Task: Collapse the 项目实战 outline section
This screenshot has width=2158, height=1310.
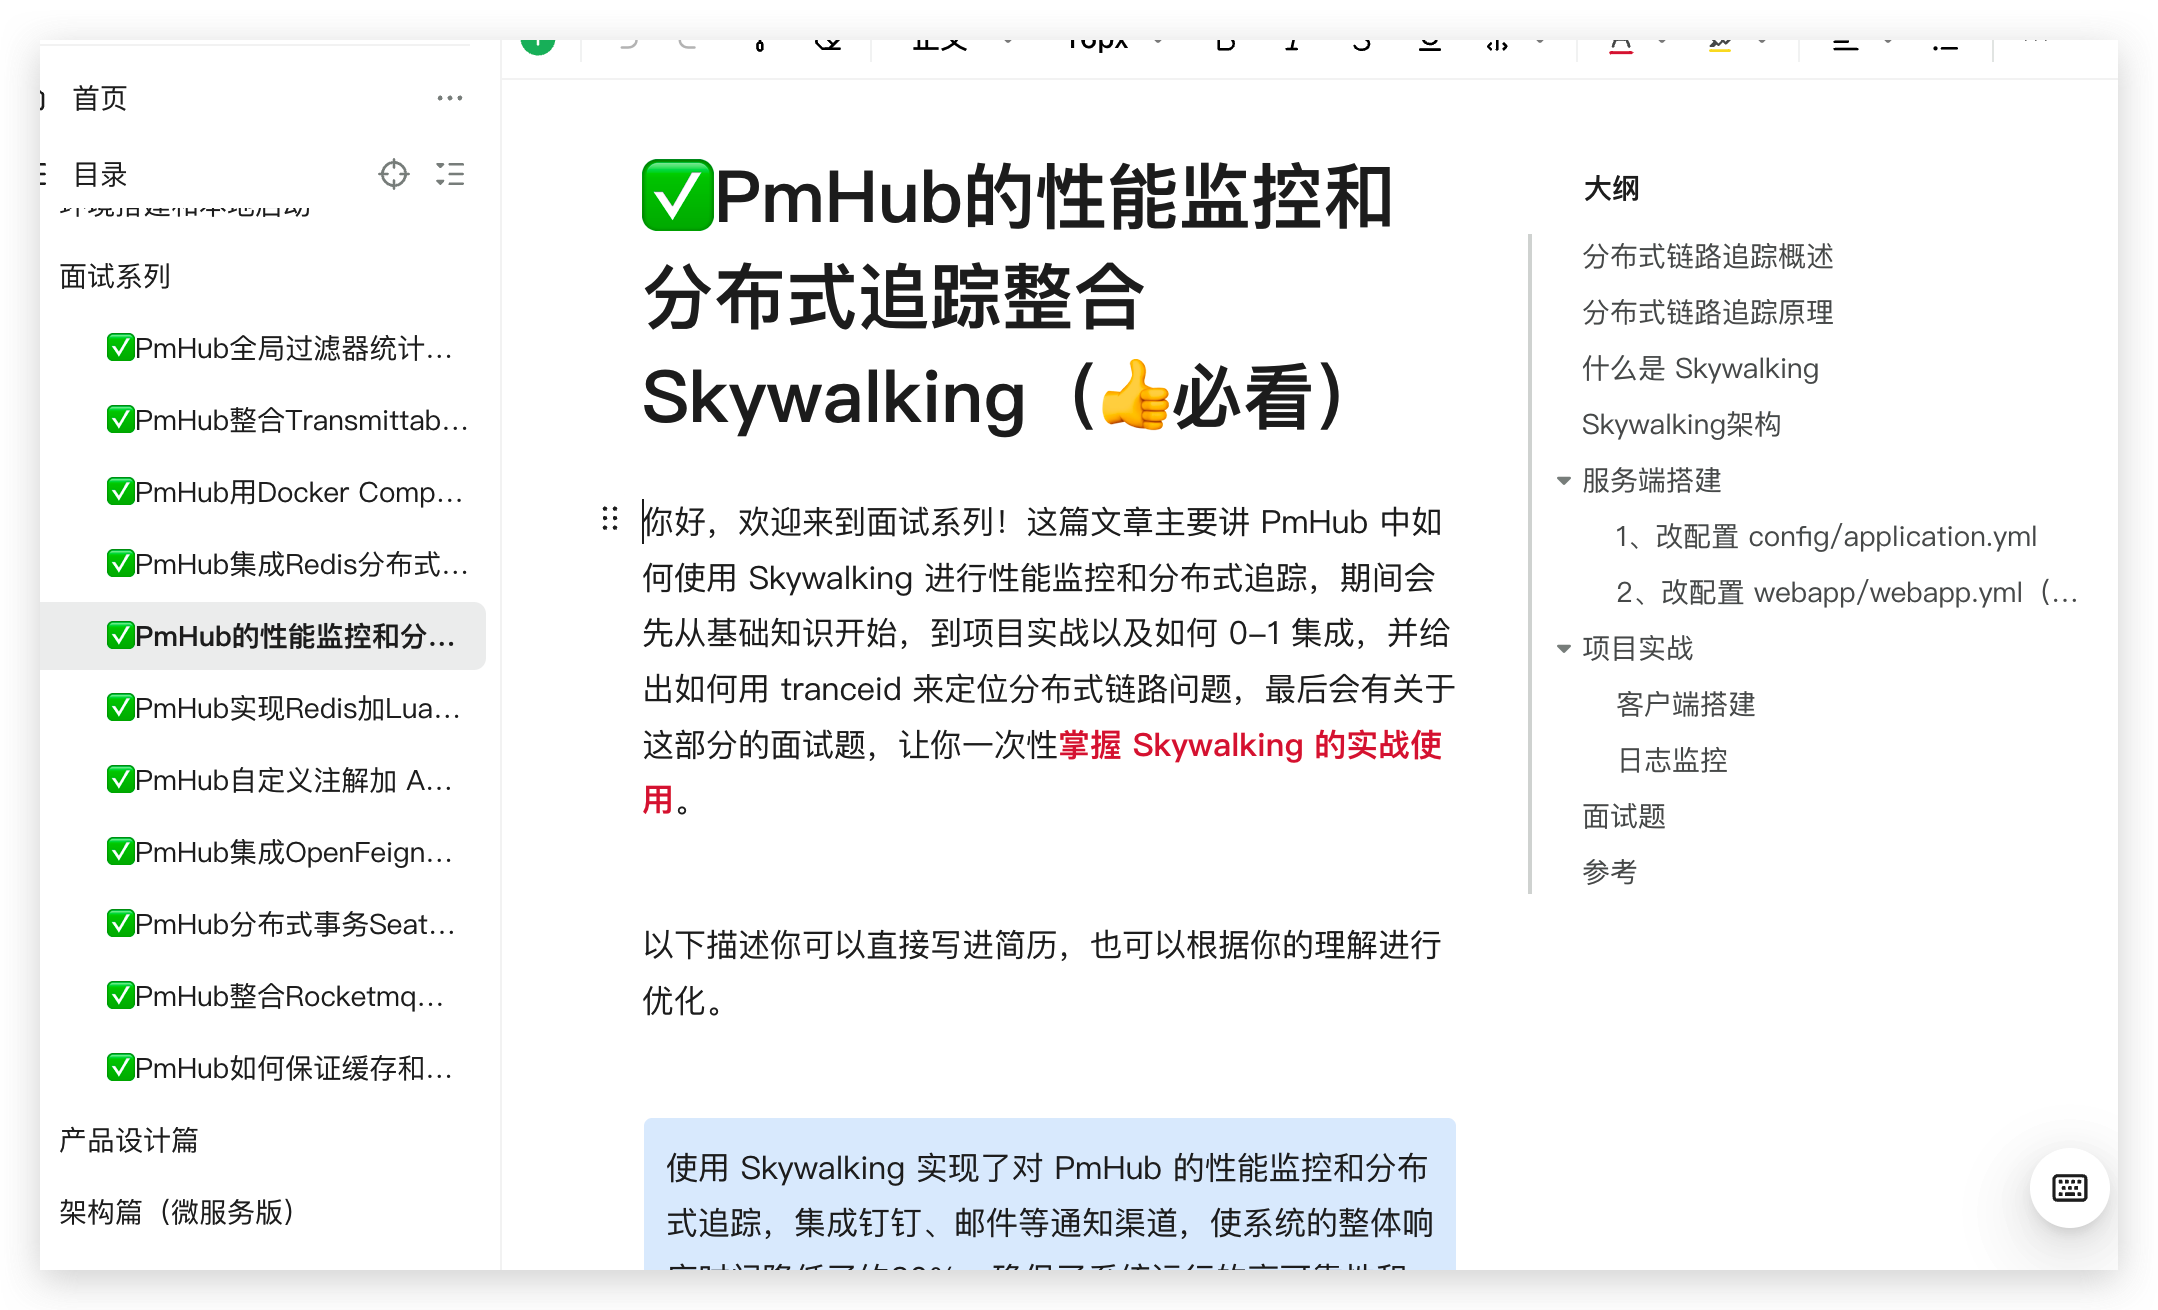Action: coord(1563,649)
